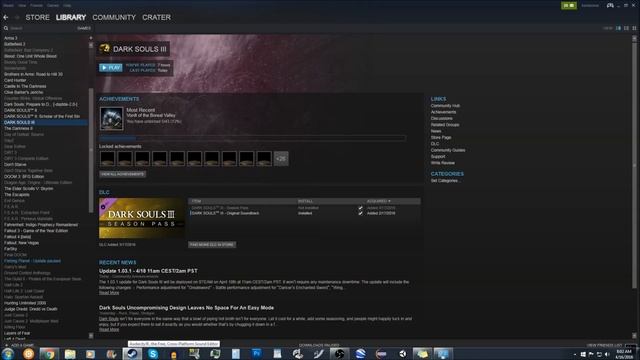Open the Community Guides link

click(448, 150)
